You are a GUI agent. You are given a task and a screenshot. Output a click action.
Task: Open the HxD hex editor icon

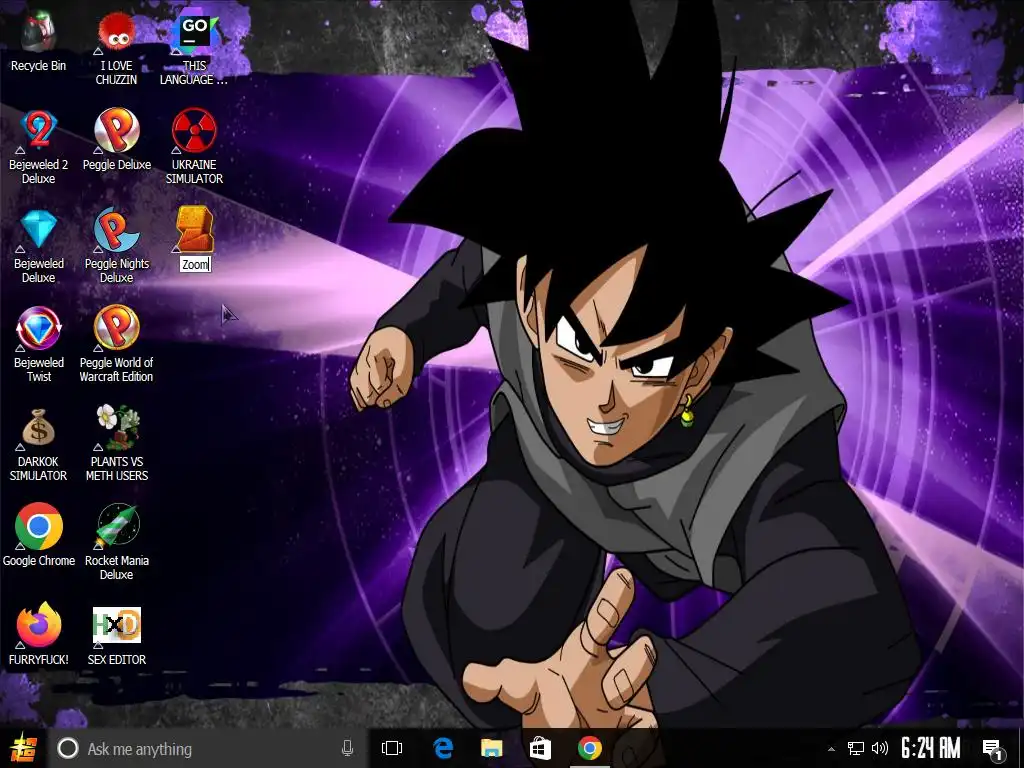116,626
